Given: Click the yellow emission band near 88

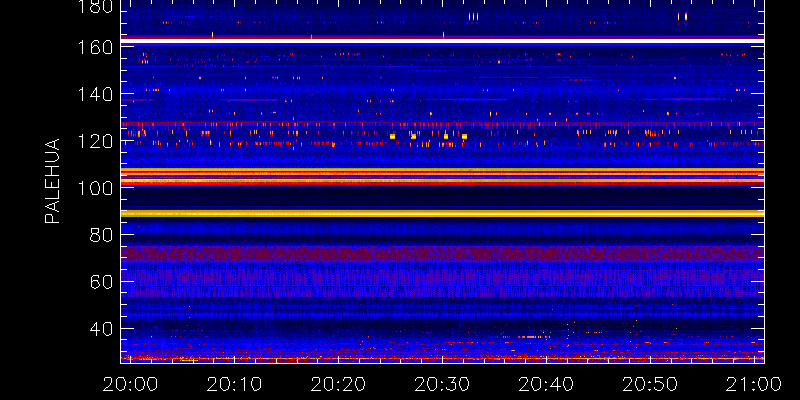Looking at the screenshot, I should [x=442, y=214].
